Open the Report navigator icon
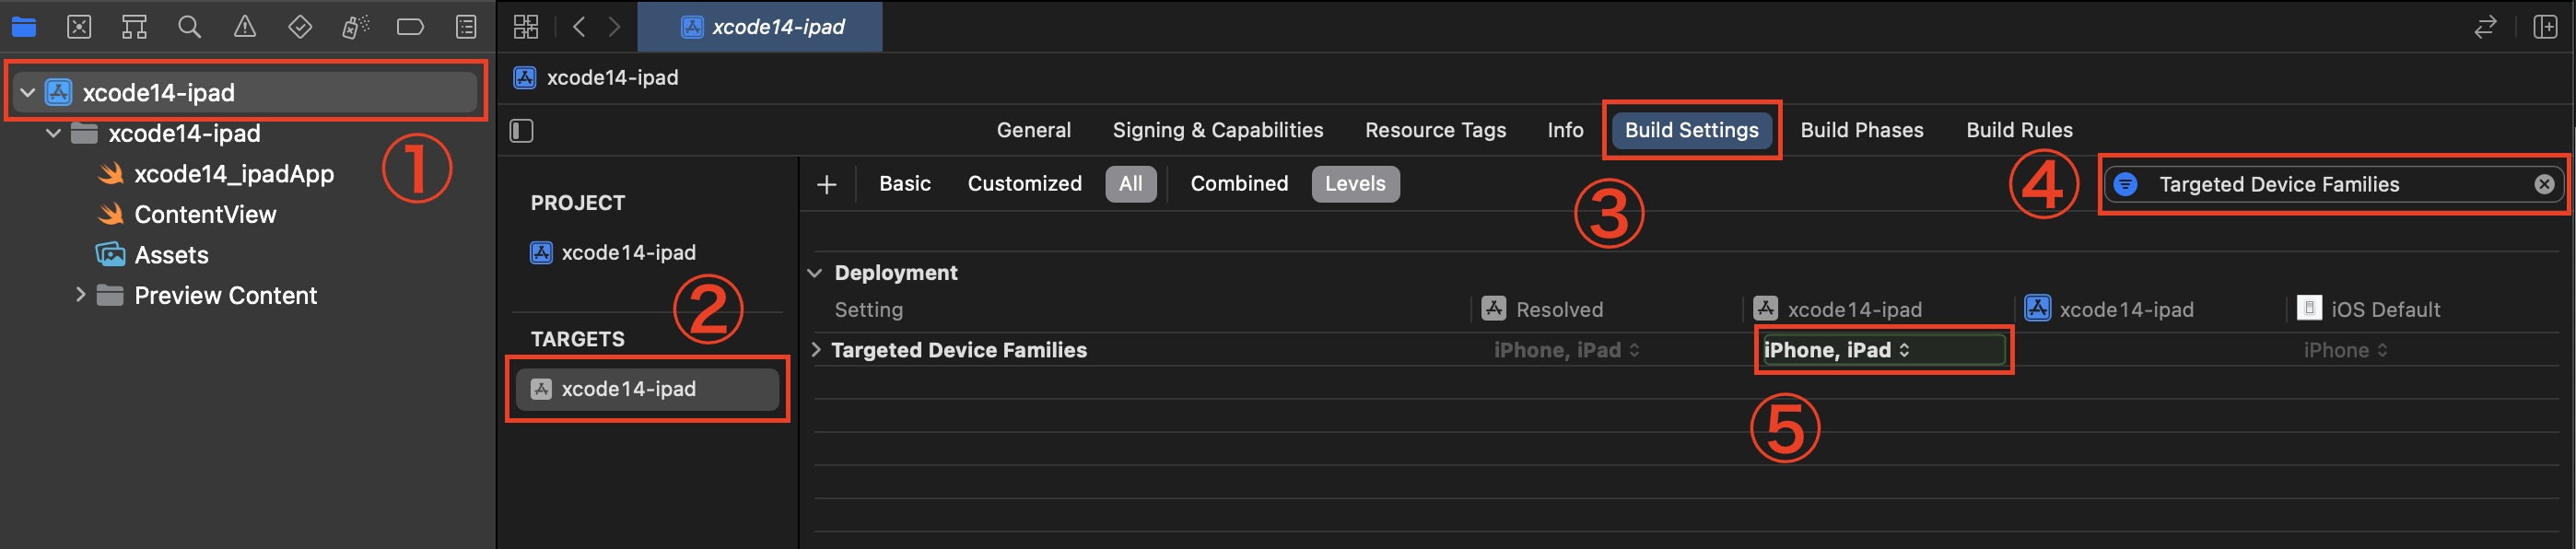This screenshot has height=549, width=2576. 466,27
